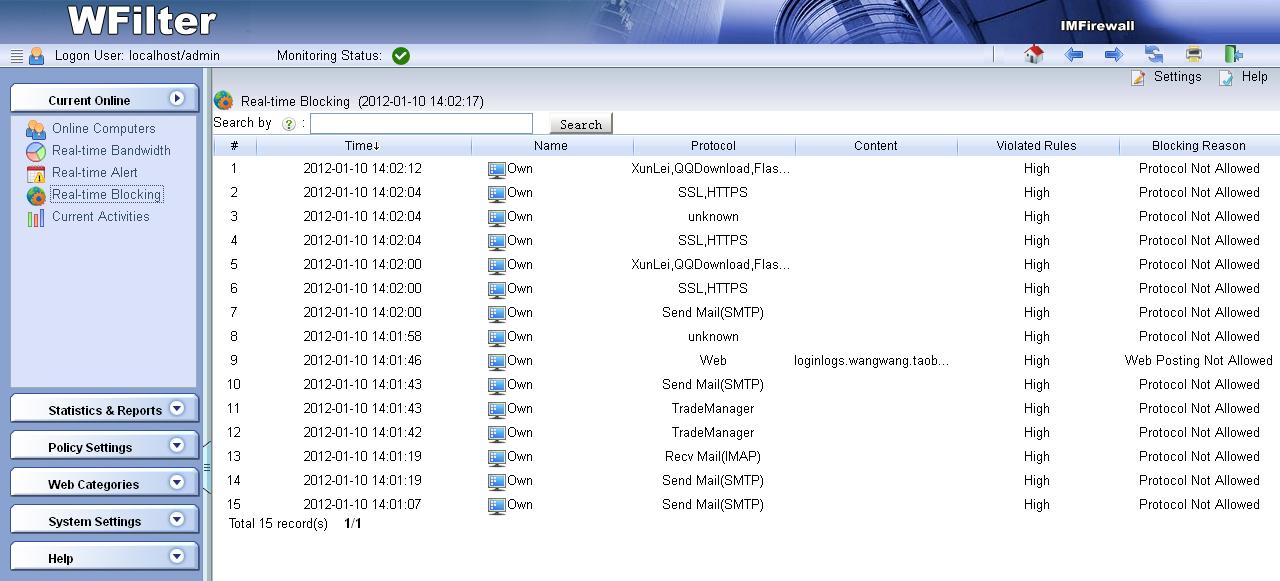The image size is (1280, 581).
Task: Open Real-time Bandwidth in the sidebar
Action: coord(111,150)
